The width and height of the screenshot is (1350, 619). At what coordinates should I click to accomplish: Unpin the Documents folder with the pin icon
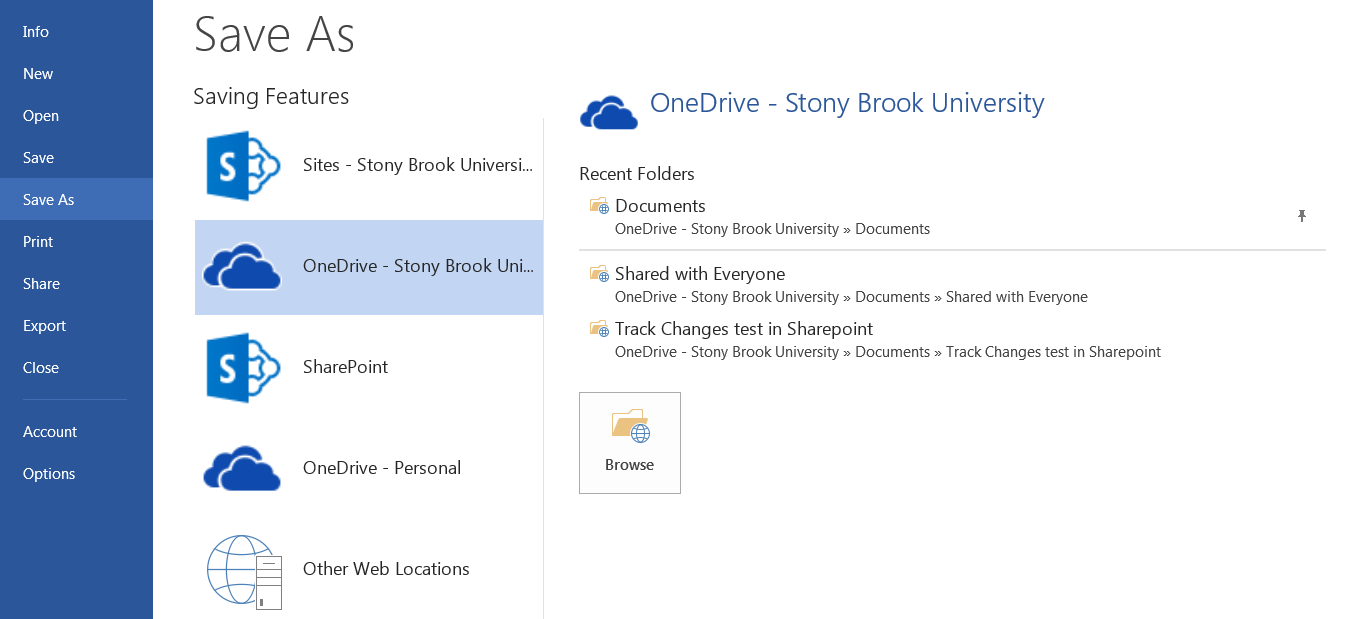coord(1302,216)
